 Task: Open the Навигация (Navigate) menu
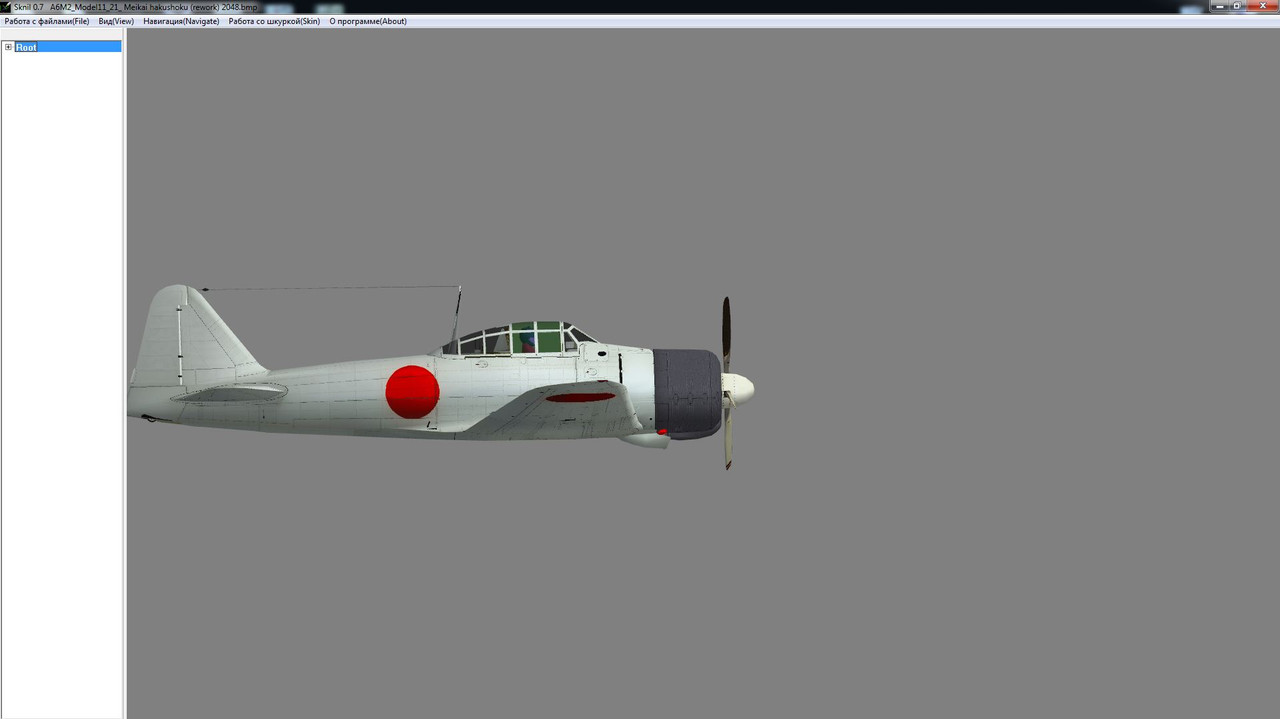coord(181,21)
